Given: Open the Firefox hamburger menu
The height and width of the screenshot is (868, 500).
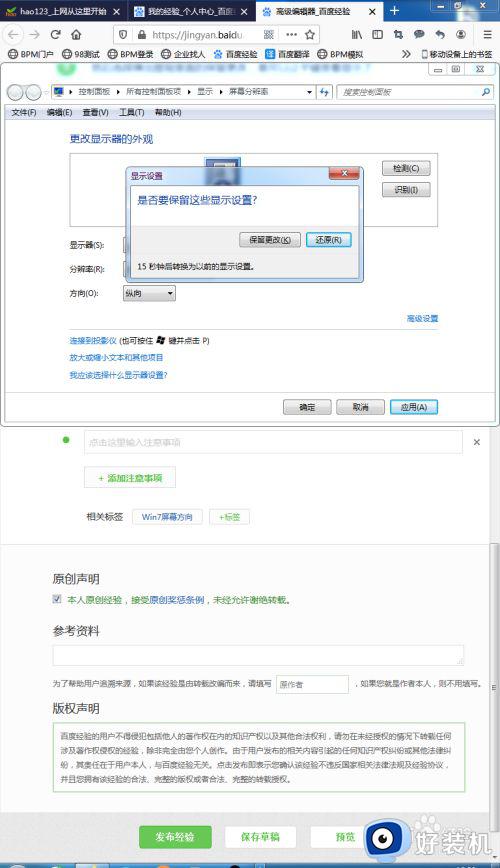Looking at the screenshot, I should [x=487, y=34].
